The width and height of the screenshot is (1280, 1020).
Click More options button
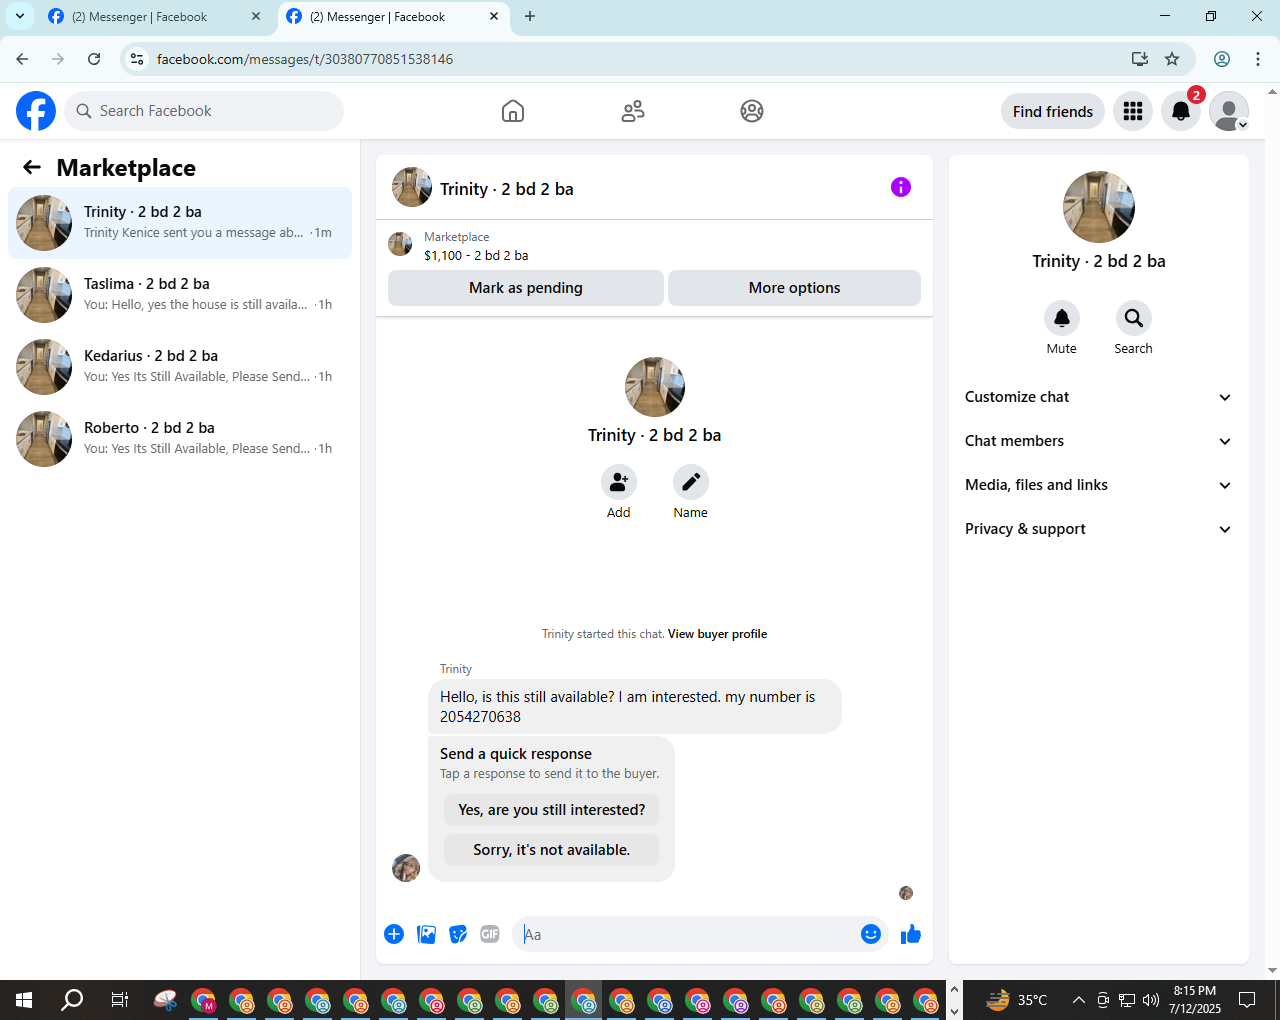794,288
